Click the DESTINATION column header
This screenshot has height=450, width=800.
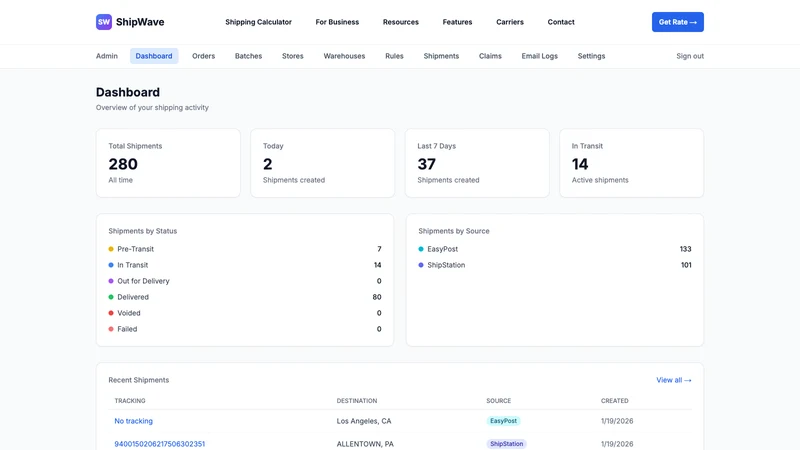(357, 401)
